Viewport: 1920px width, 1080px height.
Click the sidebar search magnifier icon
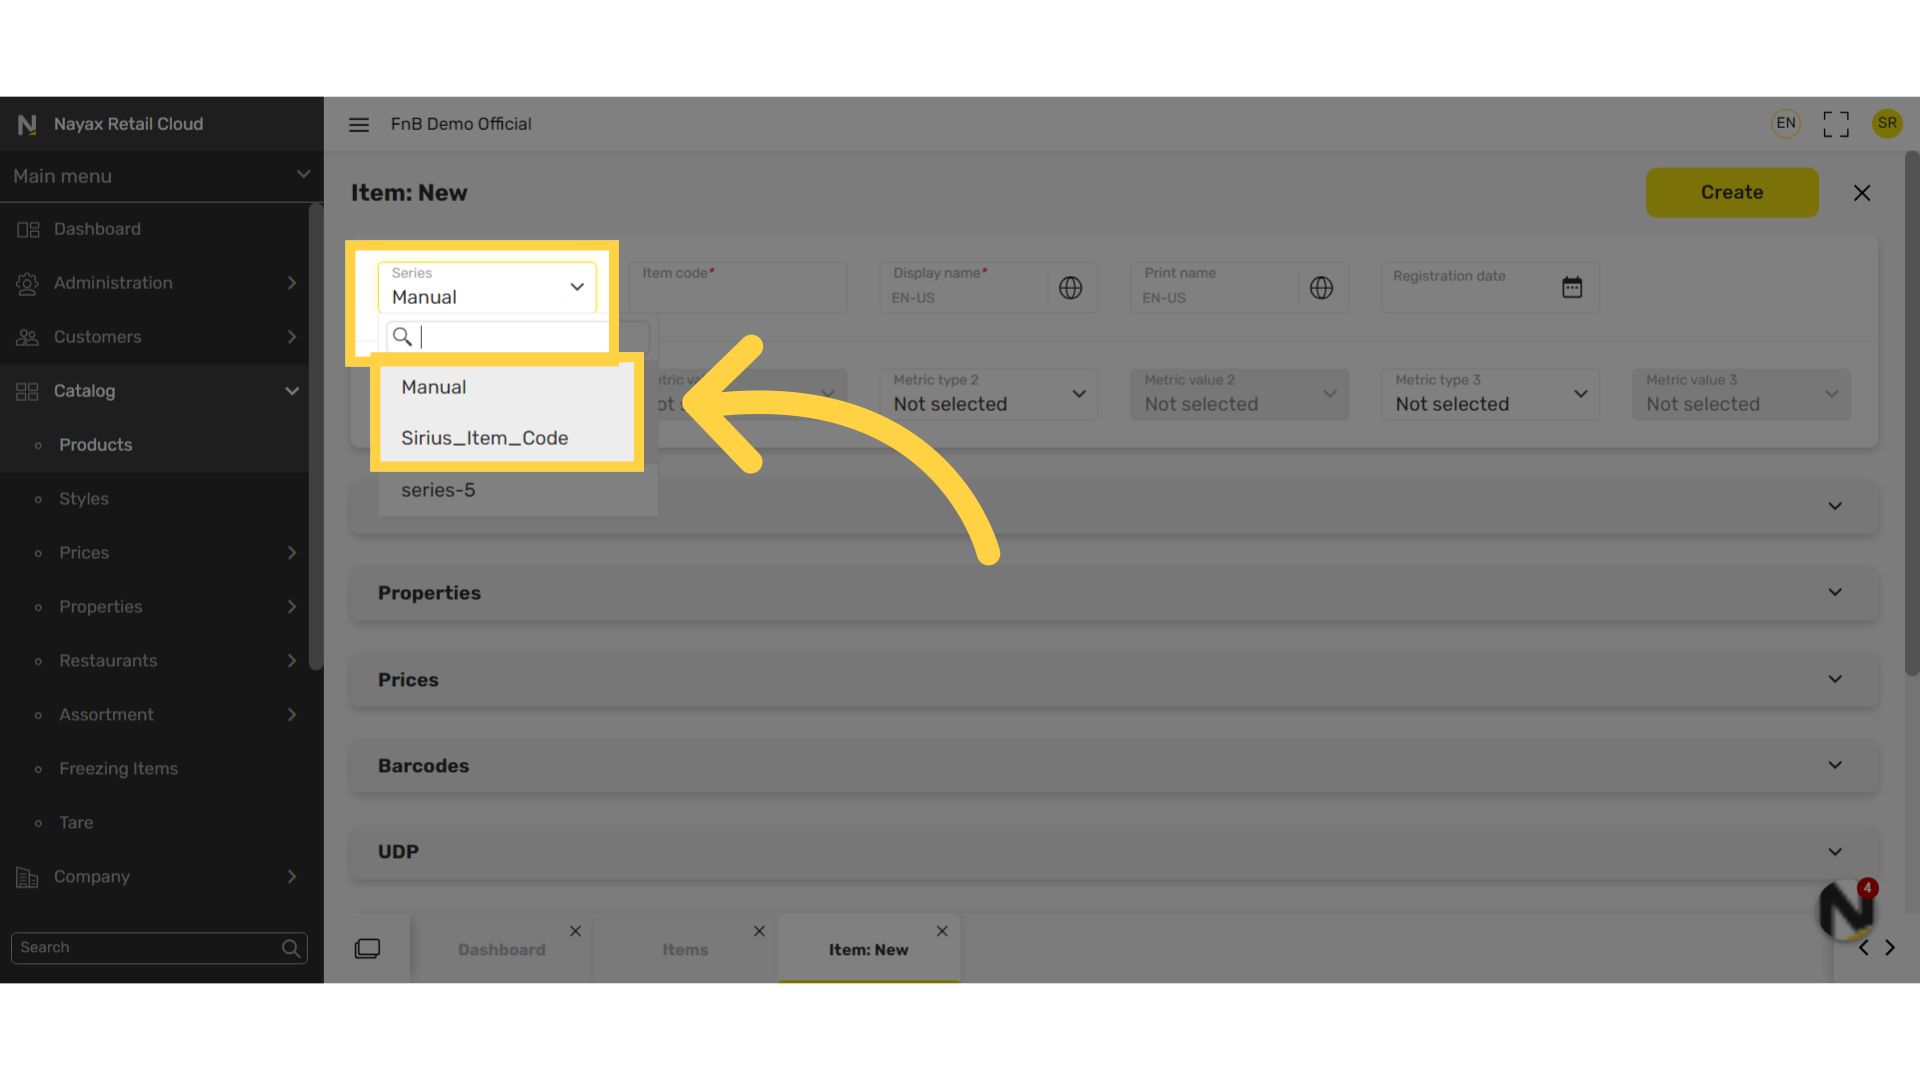[x=291, y=948]
